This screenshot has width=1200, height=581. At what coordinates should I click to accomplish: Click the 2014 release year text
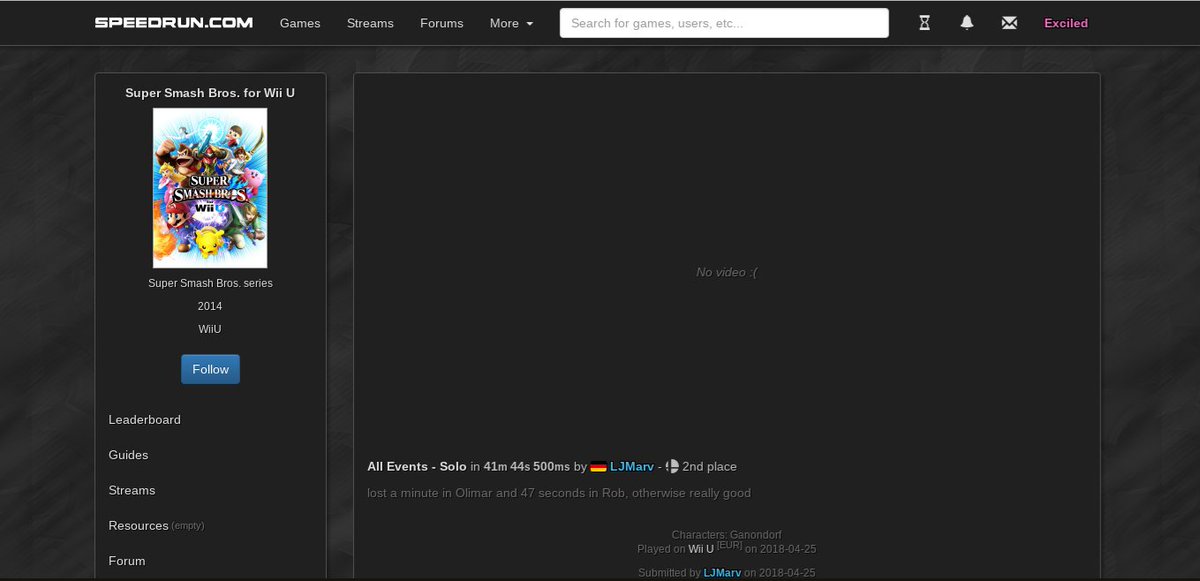(x=210, y=306)
